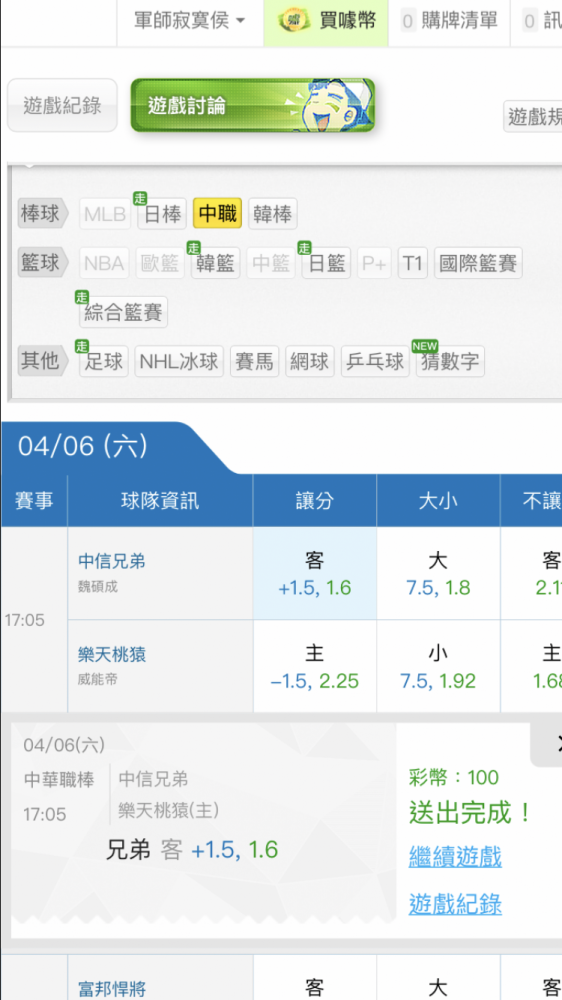Close the bet confirmation panel

coord(554,744)
